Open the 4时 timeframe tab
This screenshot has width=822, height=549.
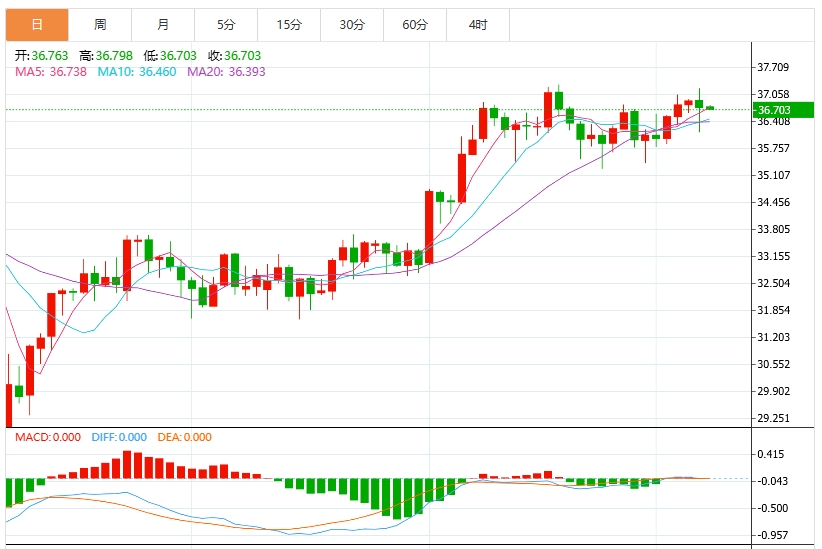pyautogui.click(x=478, y=25)
